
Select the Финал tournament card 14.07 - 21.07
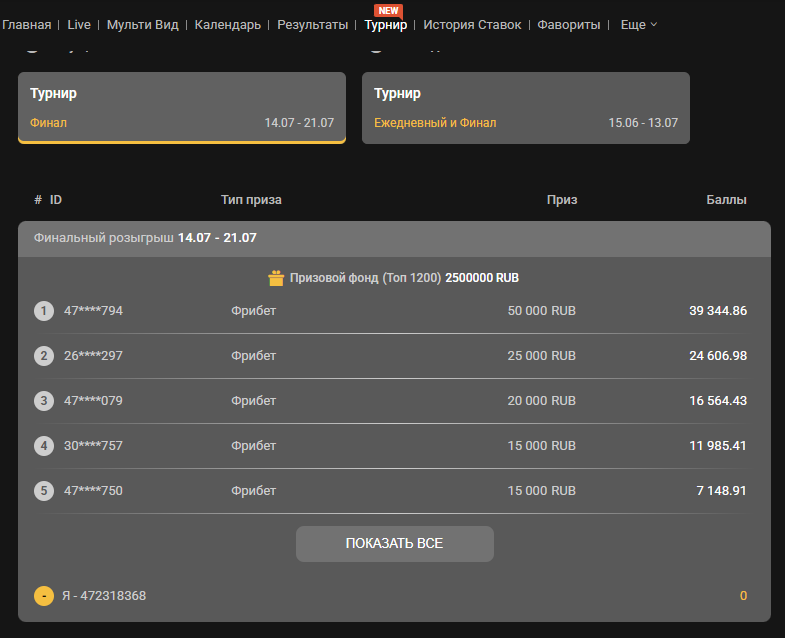(x=182, y=108)
